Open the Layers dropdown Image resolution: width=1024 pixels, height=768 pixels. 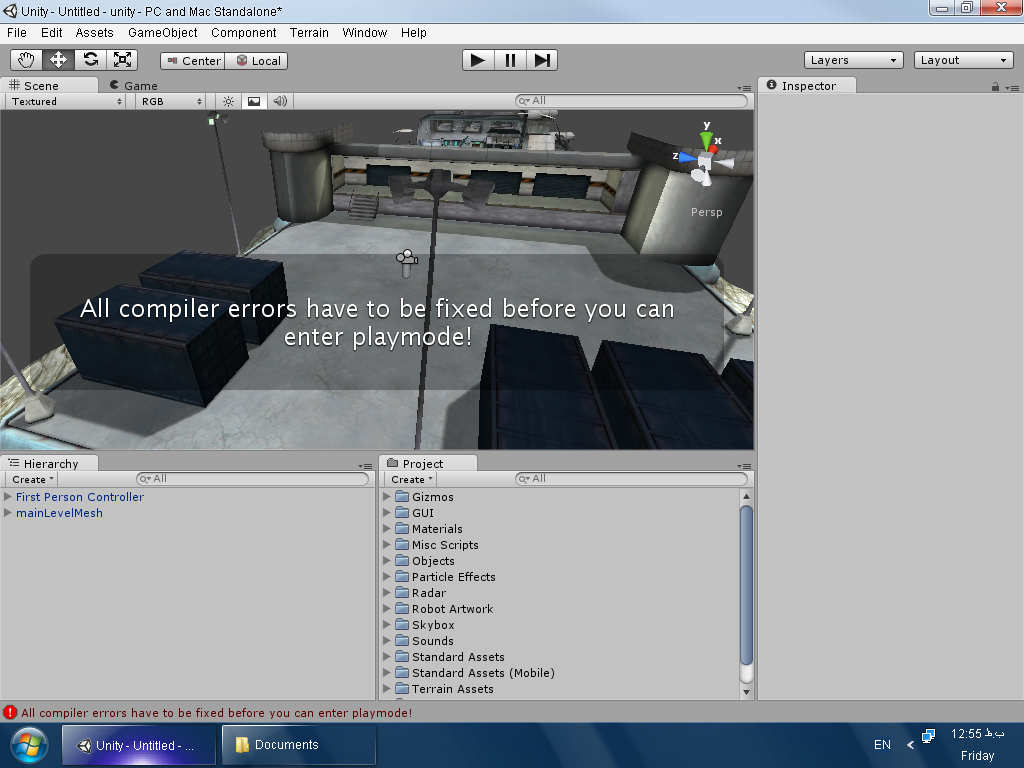(853, 60)
